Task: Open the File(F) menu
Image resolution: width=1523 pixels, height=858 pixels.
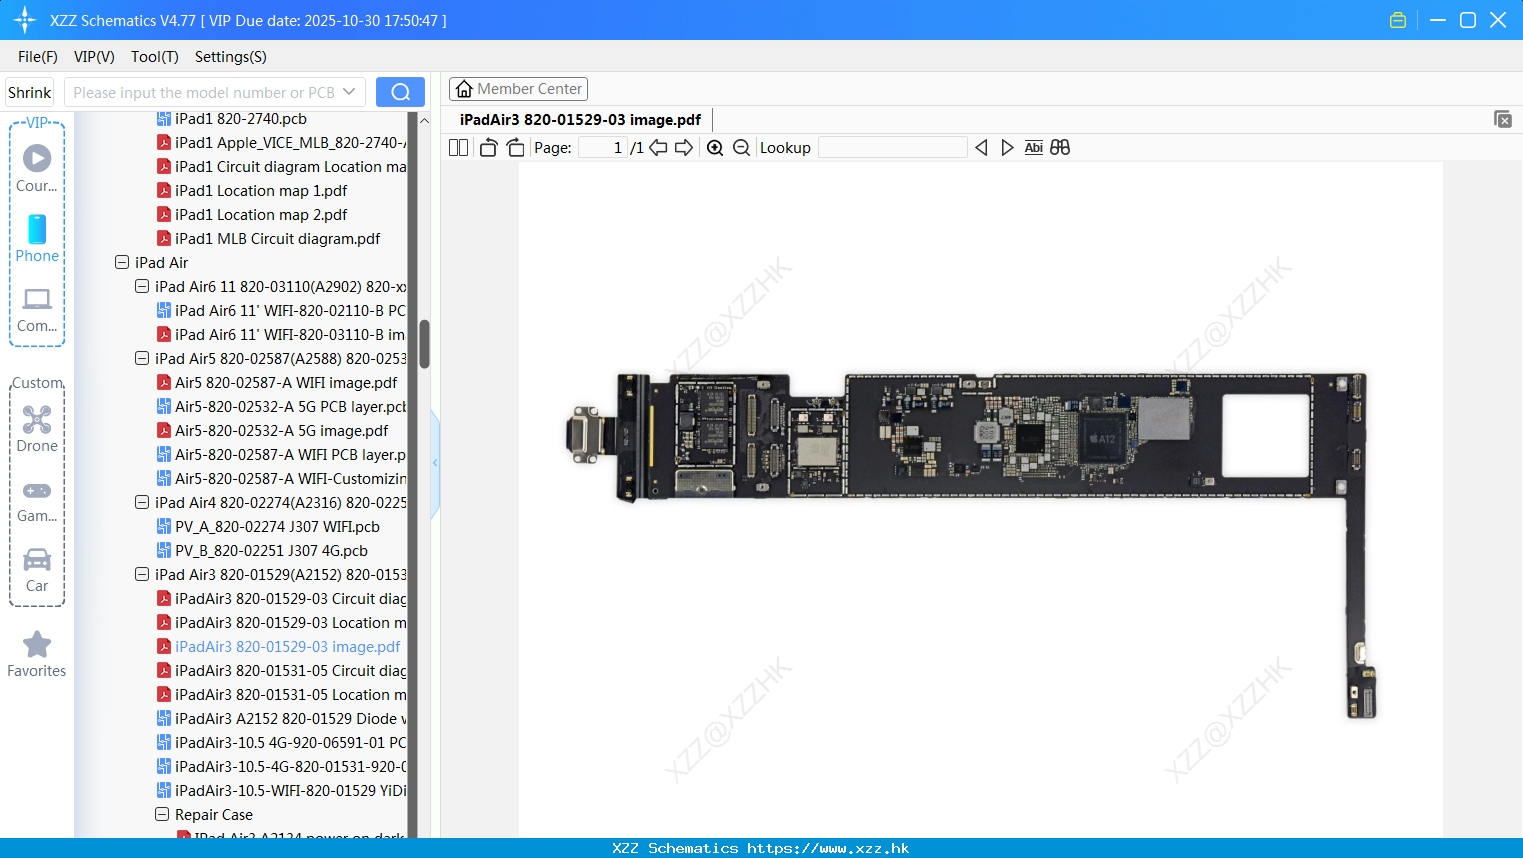Action: click(x=38, y=57)
